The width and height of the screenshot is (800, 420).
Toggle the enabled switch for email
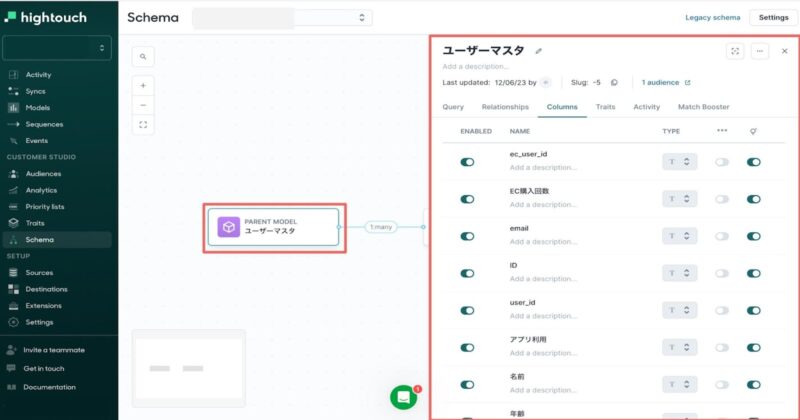pyautogui.click(x=467, y=236)
